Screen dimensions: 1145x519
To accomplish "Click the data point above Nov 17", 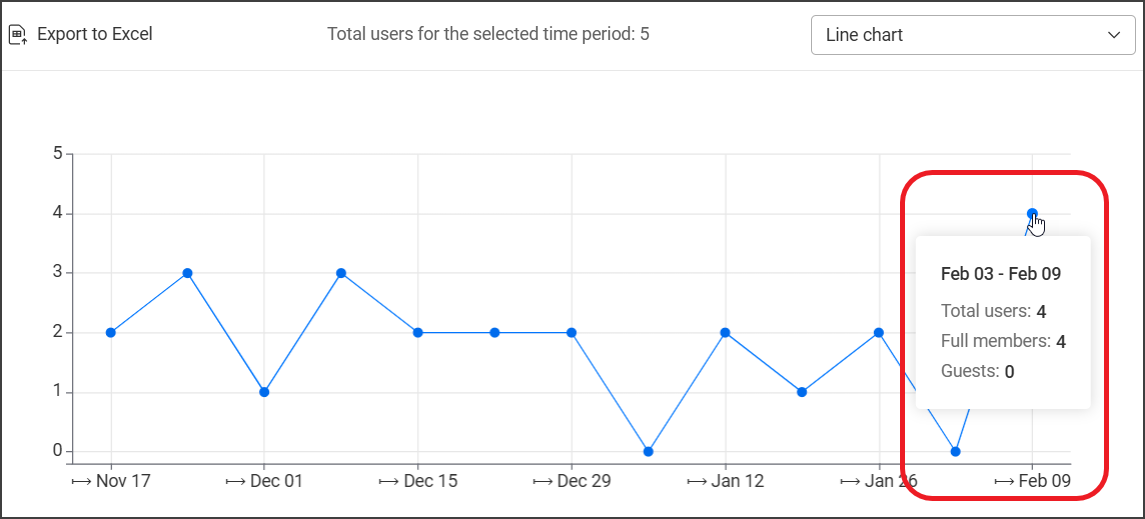I will pyautogui.click(x=110, y=332).
